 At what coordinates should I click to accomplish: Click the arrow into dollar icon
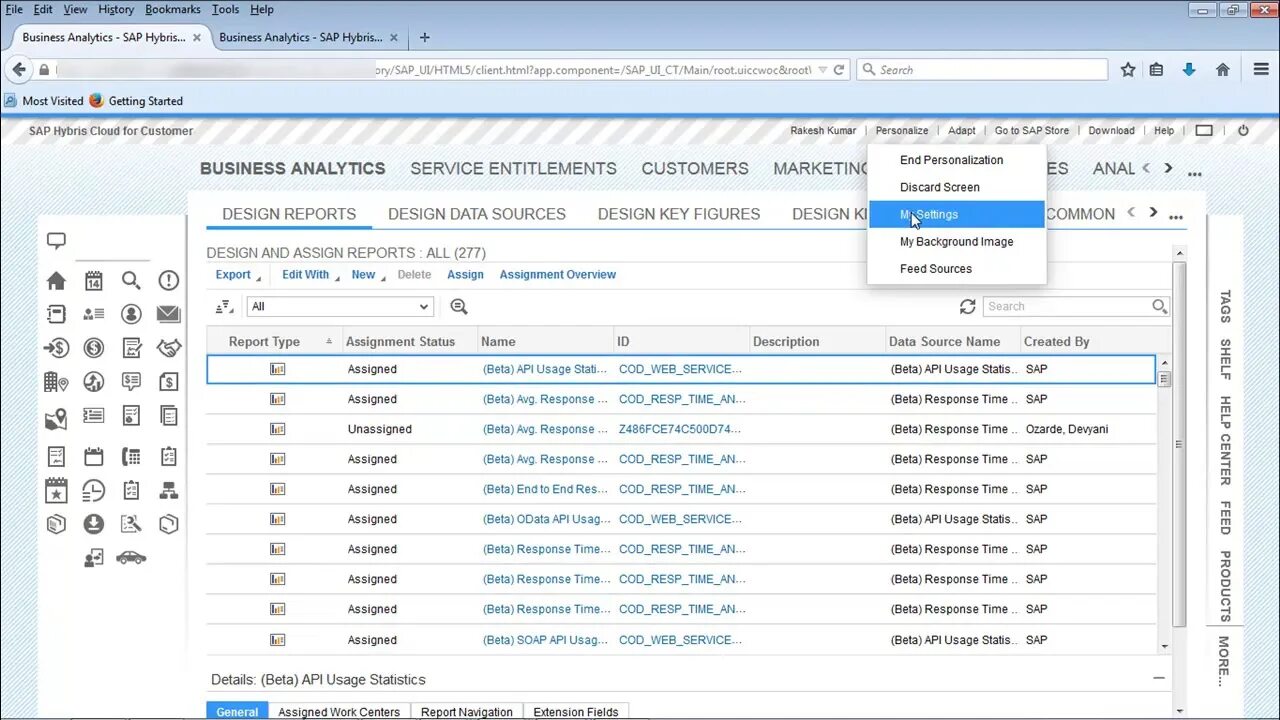[56, 348]
